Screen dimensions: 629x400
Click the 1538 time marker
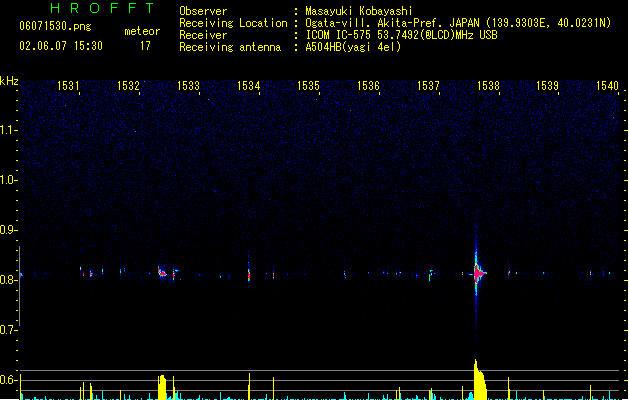pyautogui.click(x=488, y=86)
